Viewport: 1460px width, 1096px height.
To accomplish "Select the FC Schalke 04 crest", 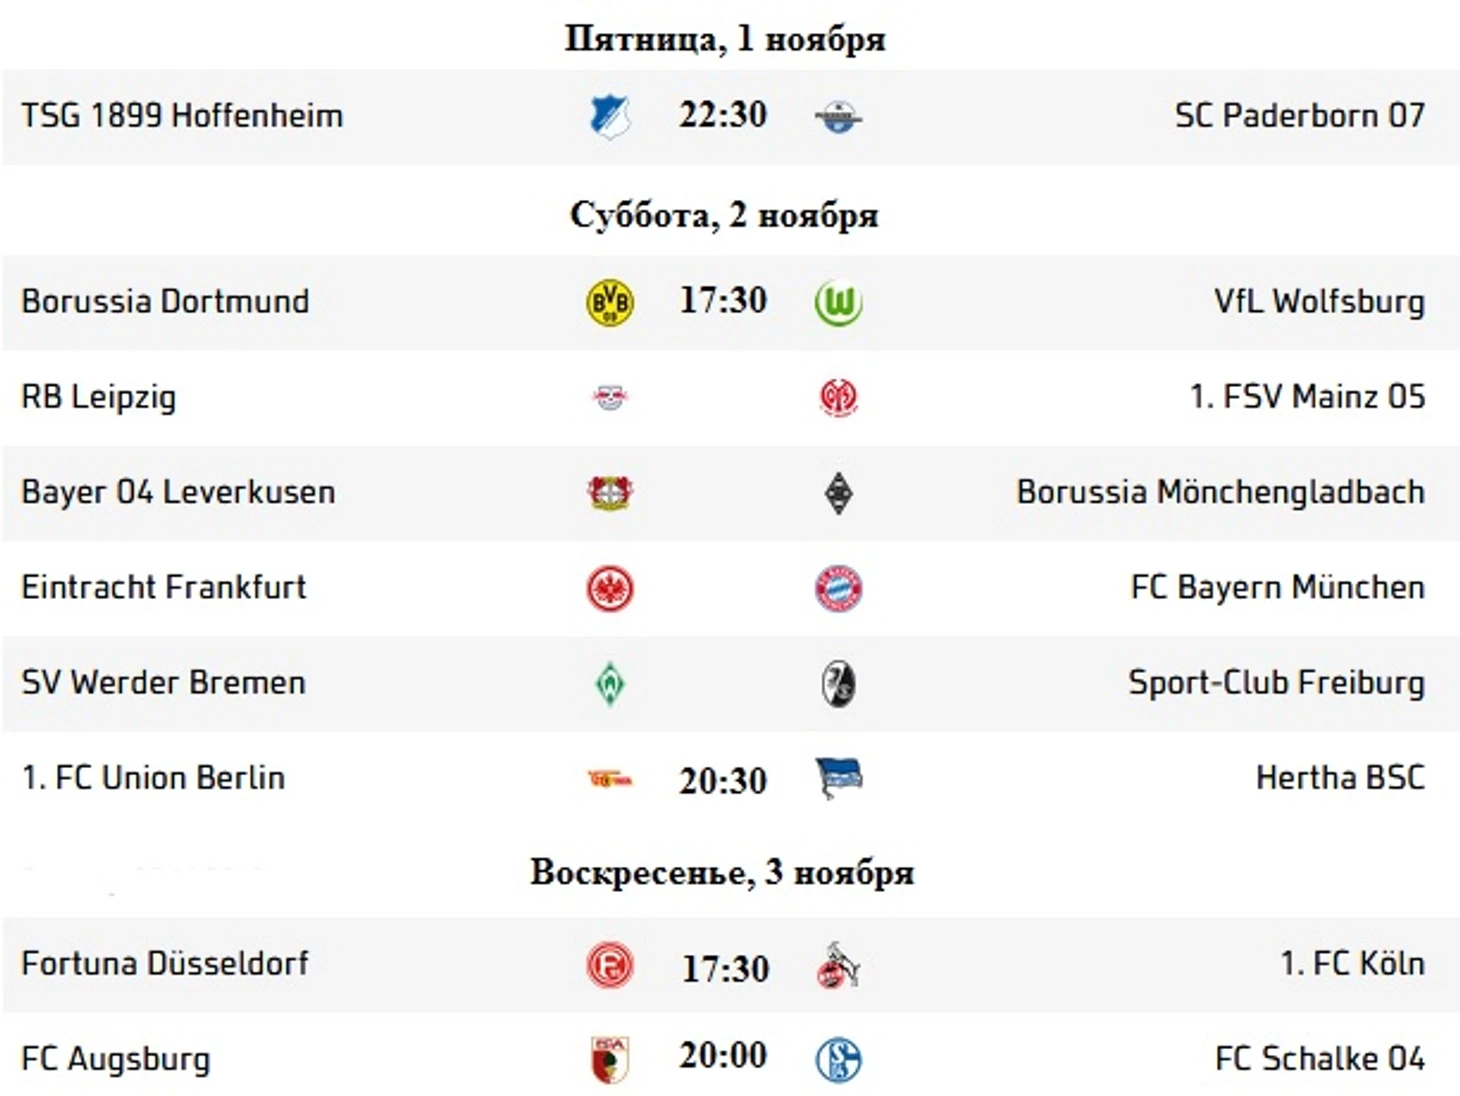I will coord(838,1060).
